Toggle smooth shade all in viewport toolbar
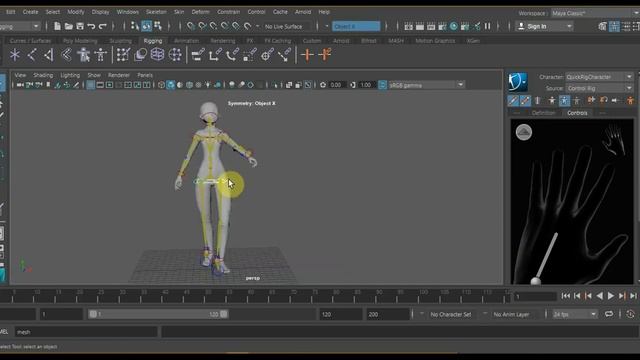 tap(171, 85)
